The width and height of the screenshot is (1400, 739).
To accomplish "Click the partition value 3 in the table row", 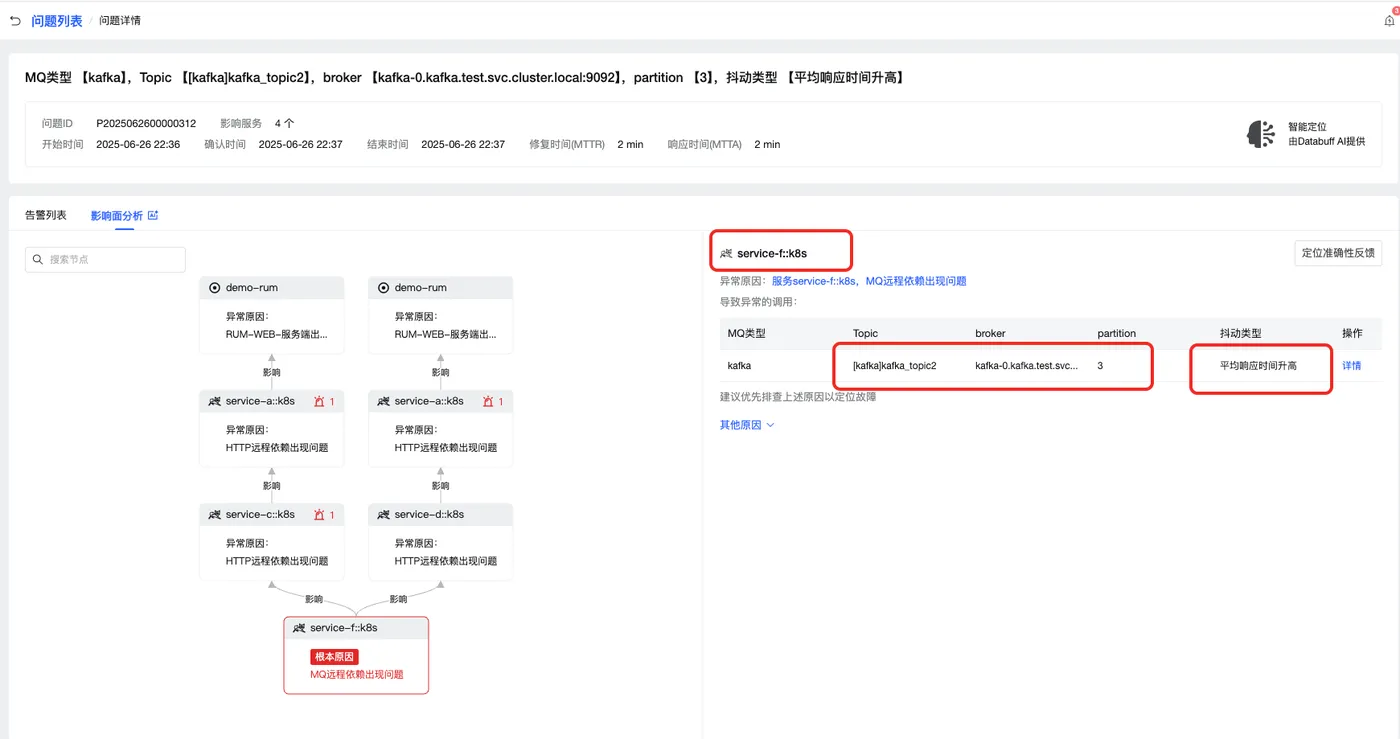I will pyautogui.click(x=1100, y=366).
